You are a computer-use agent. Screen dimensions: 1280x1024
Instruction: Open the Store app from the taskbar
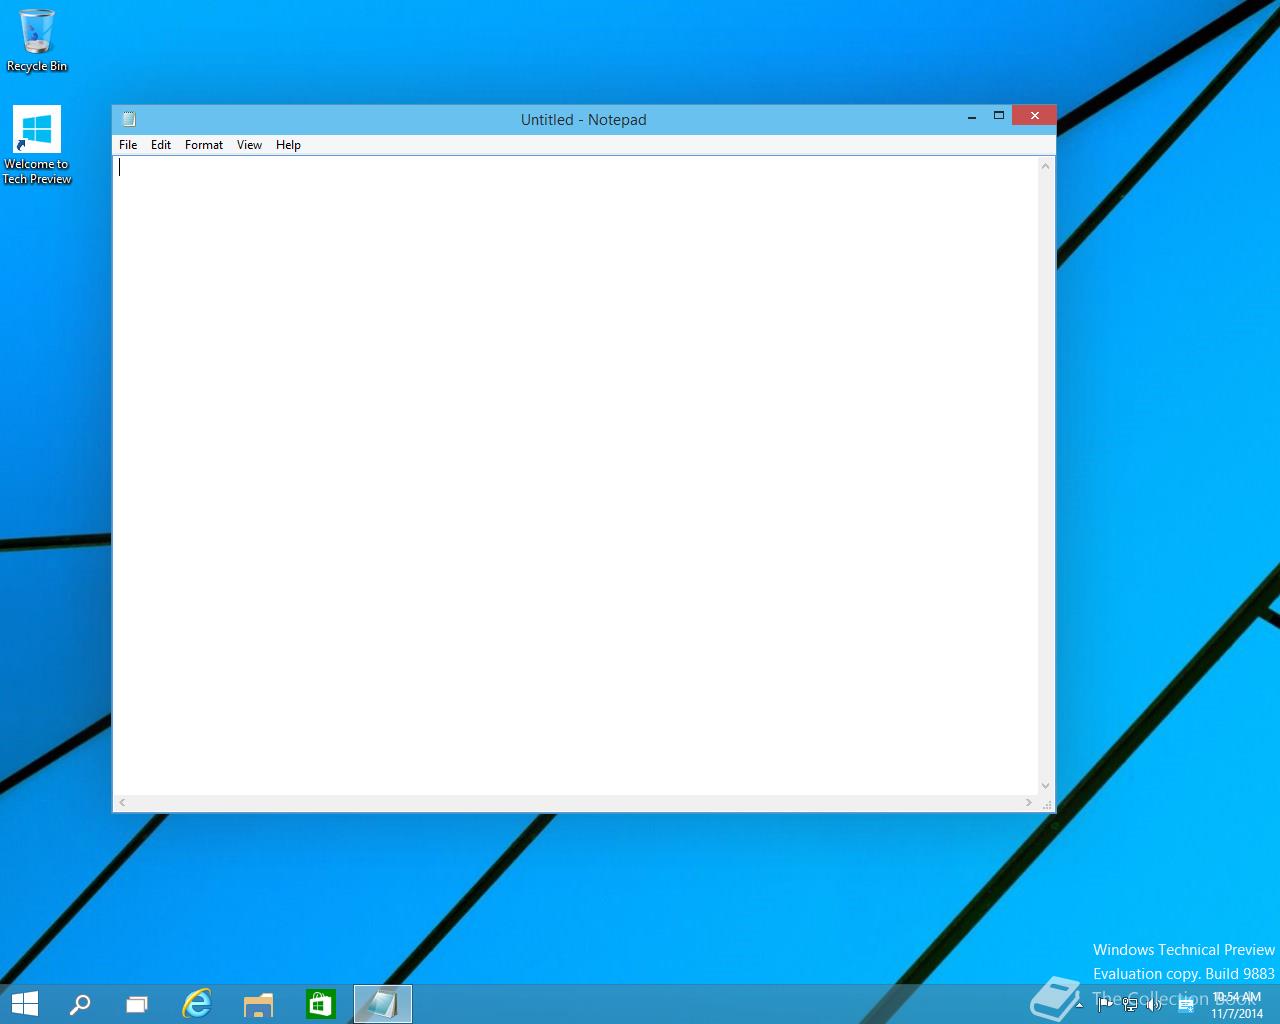coord(321,1004)
